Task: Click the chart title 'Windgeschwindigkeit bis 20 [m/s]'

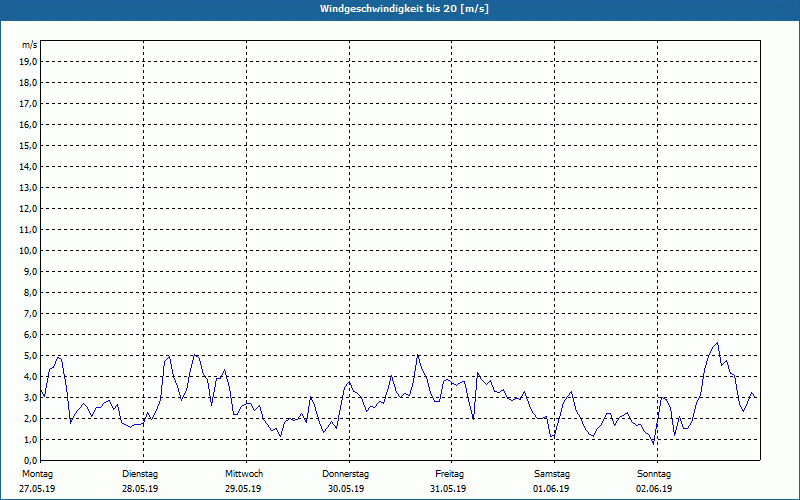Action: tap(404, 9)
